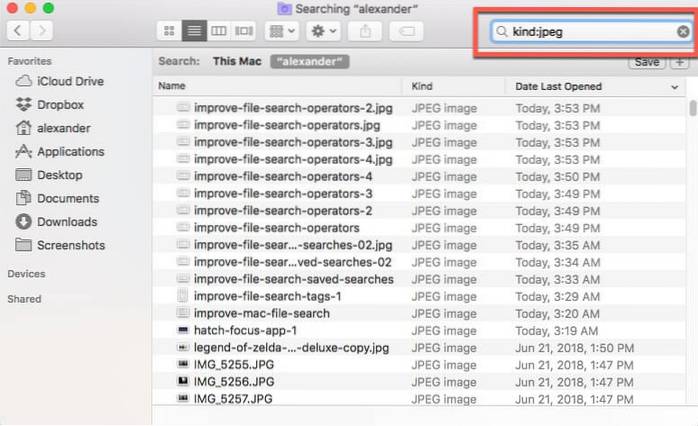Image resolution: width=698 pixels, height=426 pixels.
Task: Open Downloads folder in sidebar
Action: [x=67, y=222]
